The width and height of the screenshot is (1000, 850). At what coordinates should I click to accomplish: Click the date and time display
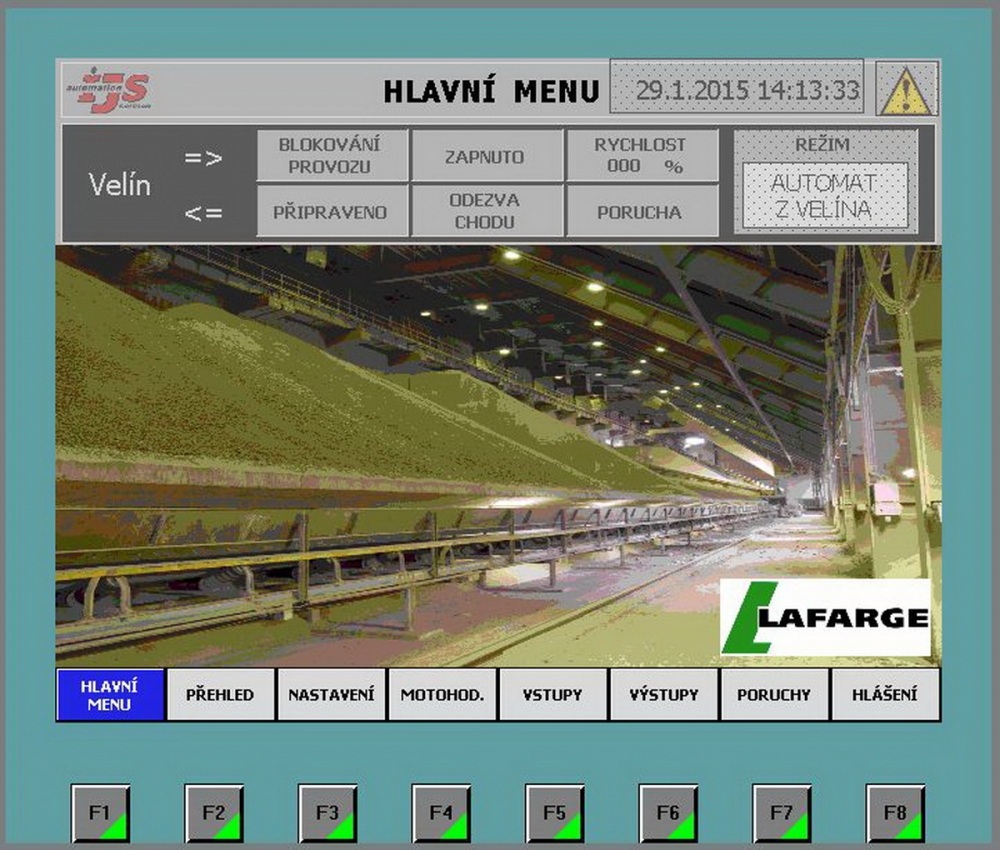tap(737, 90)
